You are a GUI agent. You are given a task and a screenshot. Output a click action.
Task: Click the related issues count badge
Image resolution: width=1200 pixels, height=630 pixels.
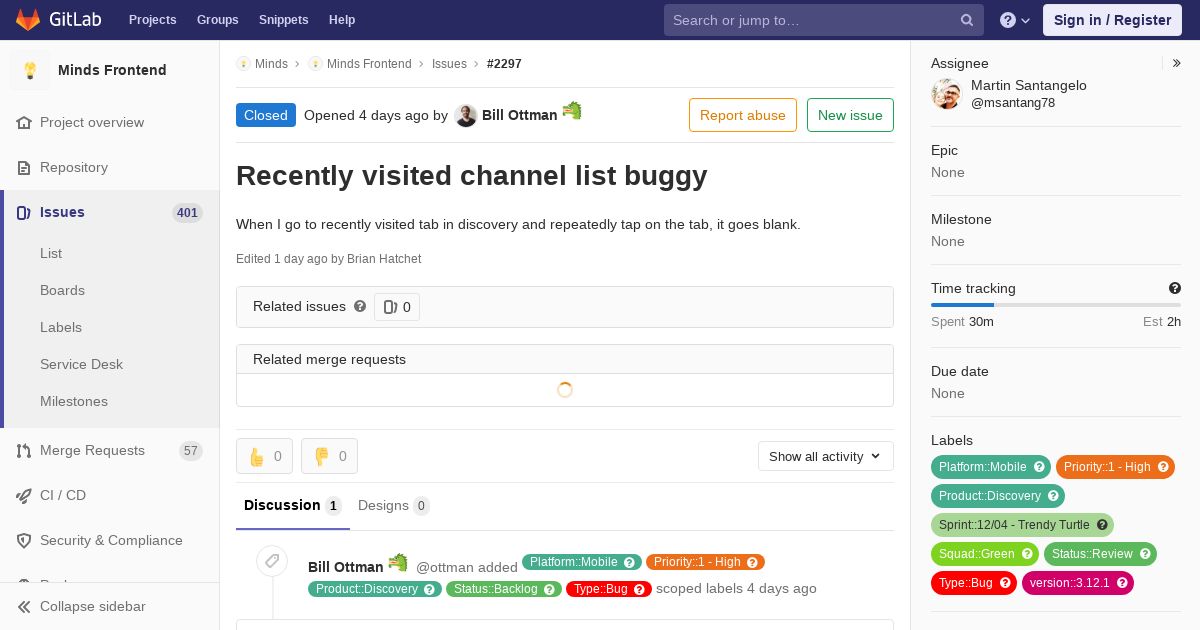point(397,307)
